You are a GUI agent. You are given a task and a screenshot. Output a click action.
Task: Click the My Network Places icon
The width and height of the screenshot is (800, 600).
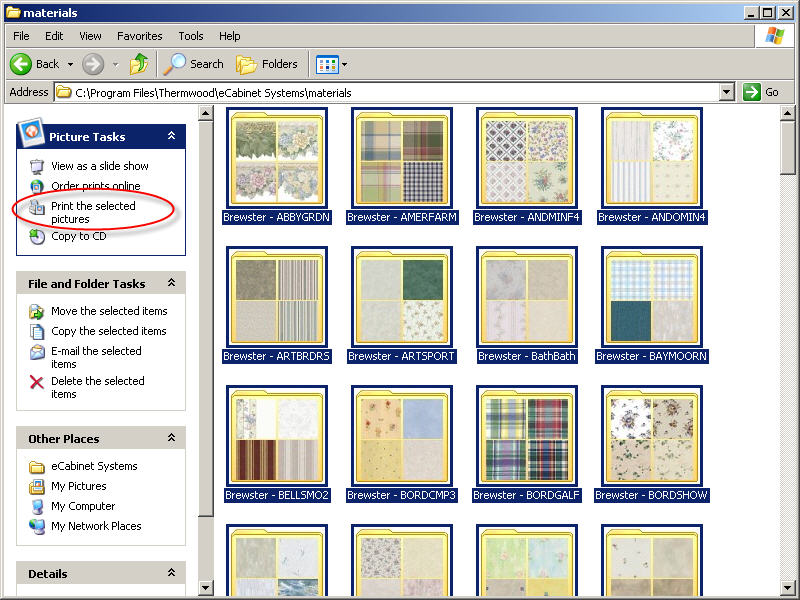tap(37, 527)
